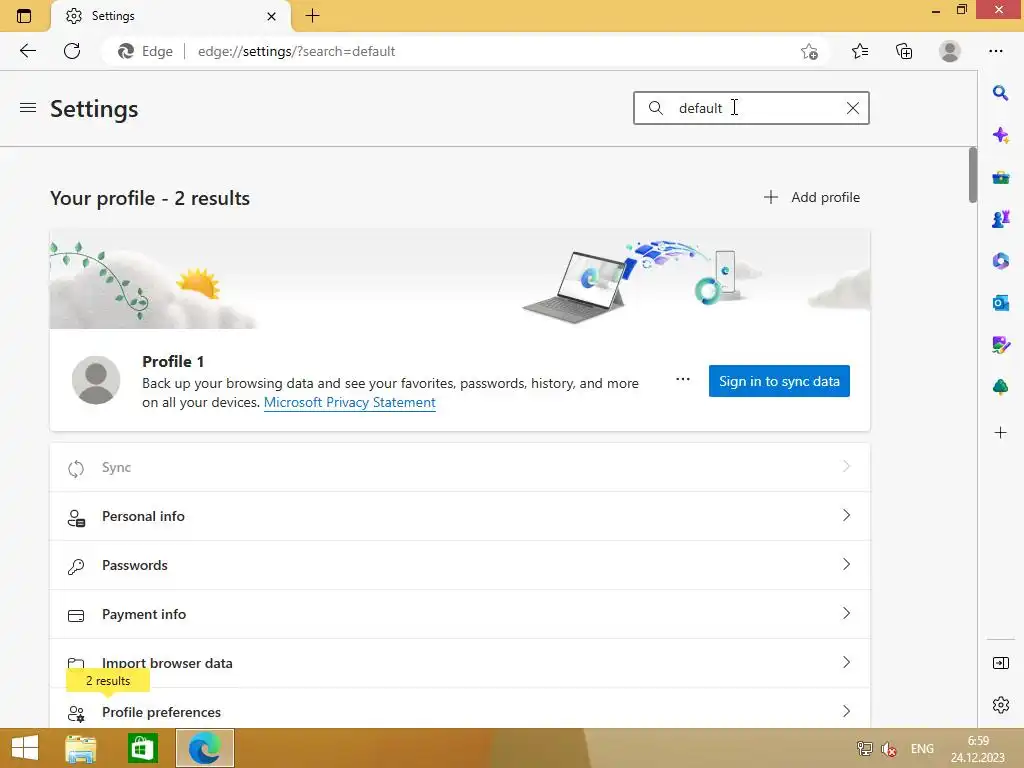Screen dimensions: 1024x768
Task: Open the Settings hamburger menu
Action: click(27, 108)
